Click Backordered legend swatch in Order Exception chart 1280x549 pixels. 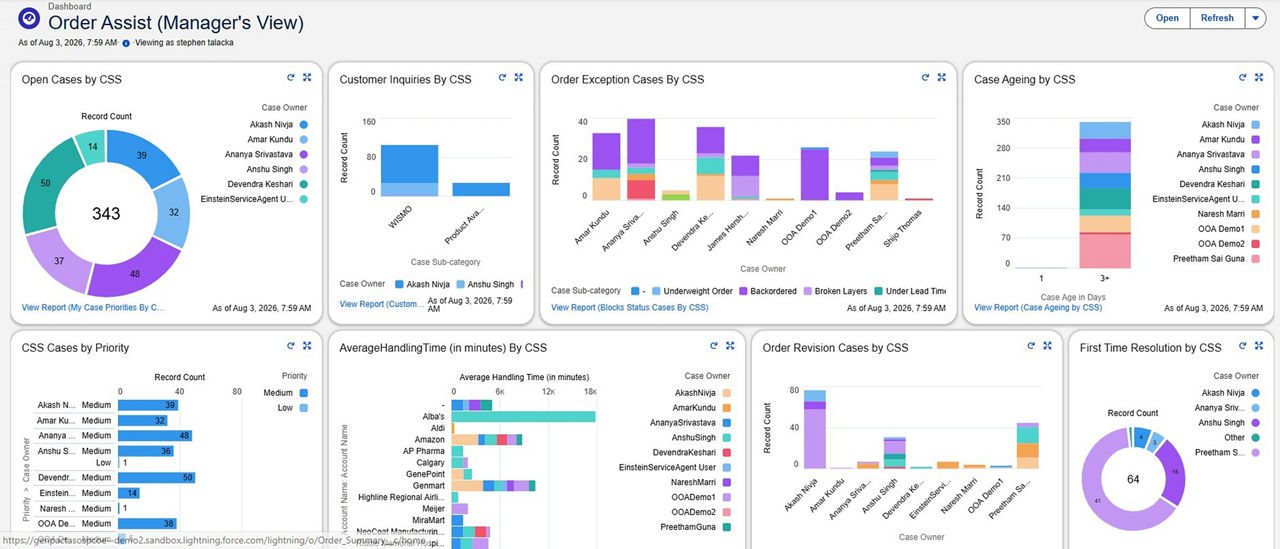click(743, 291)
